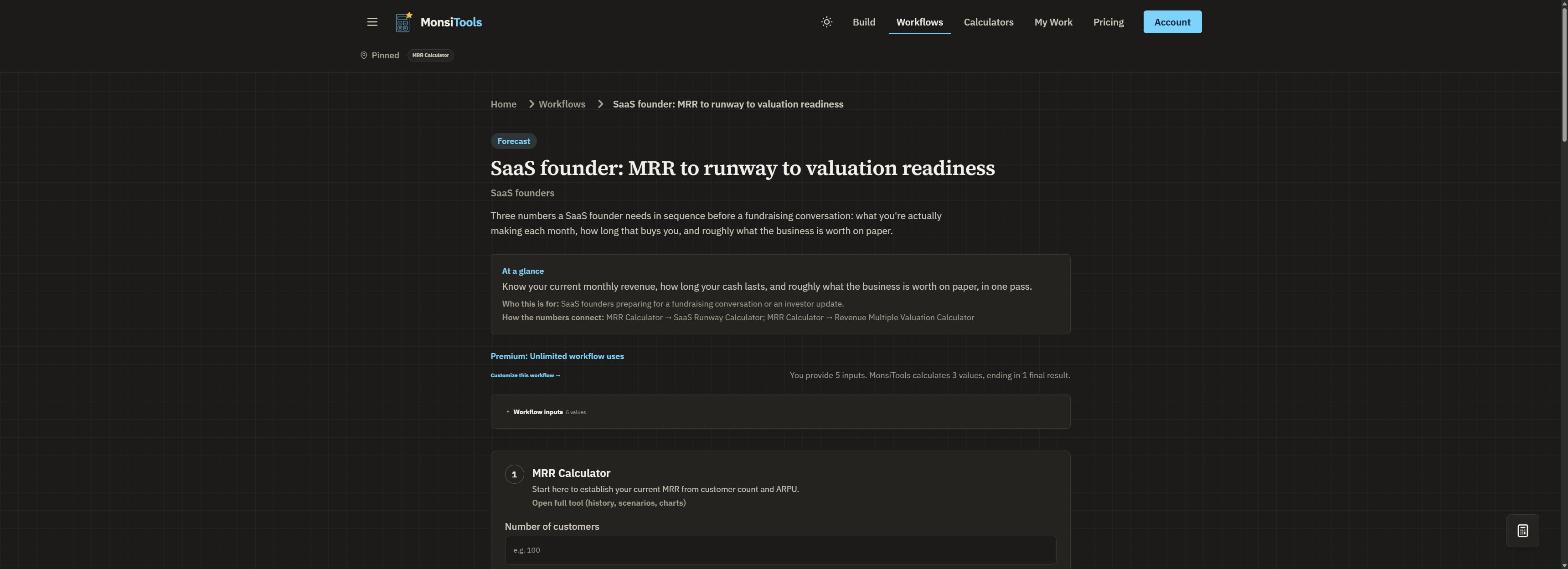Navigate to Workflows breadcrumb
The height and width of the screenshot is (569, 1568).
click(x=562, y=104)
